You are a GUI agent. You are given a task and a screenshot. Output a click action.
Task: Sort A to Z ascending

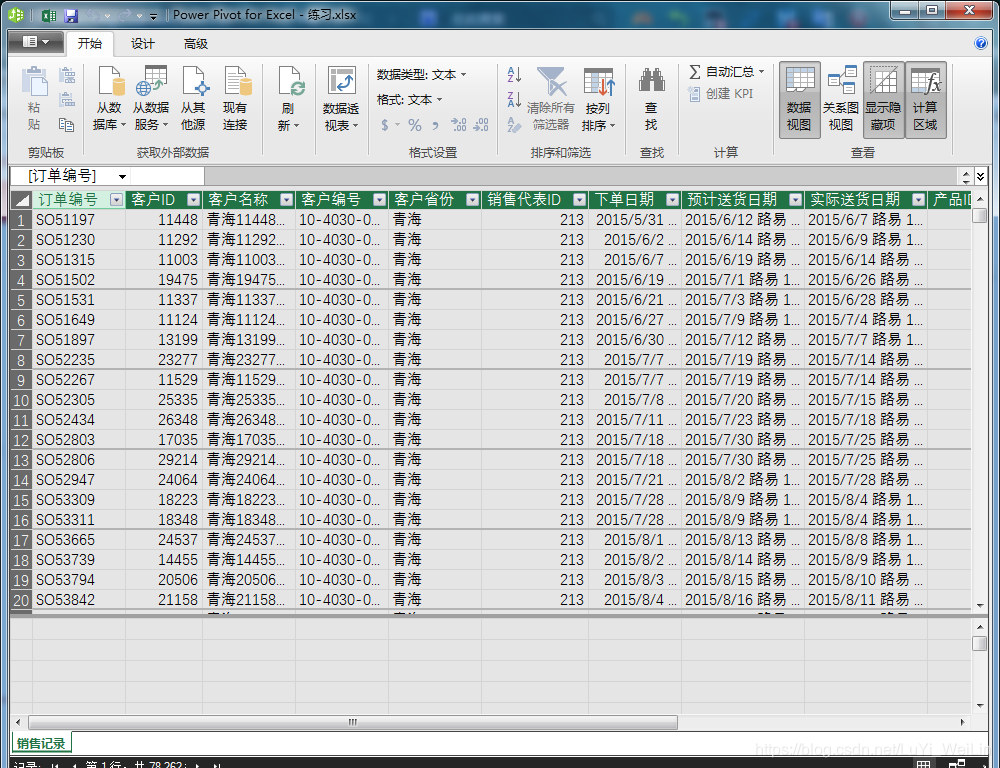[514, 75]
